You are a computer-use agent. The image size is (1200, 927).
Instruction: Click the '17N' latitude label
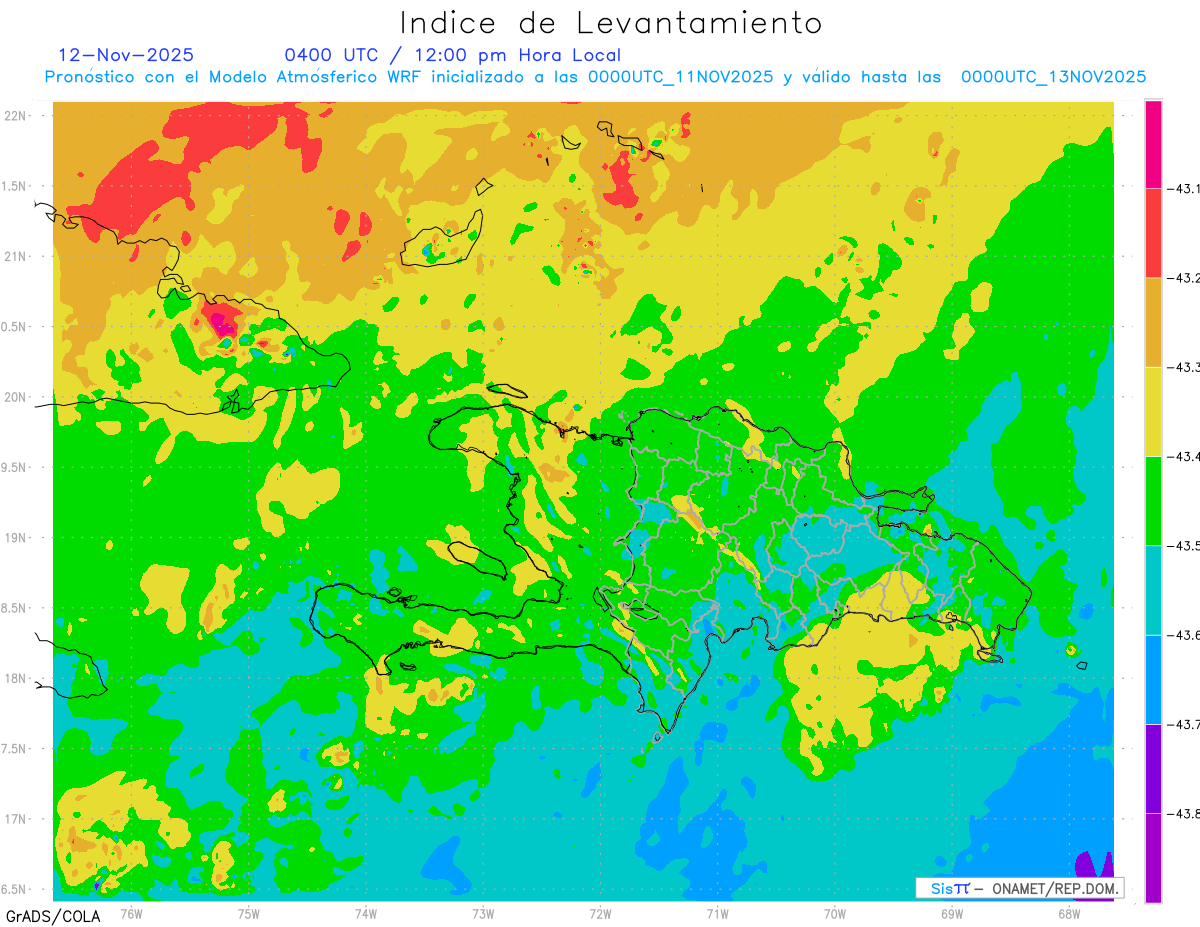[x=17, y=819]
